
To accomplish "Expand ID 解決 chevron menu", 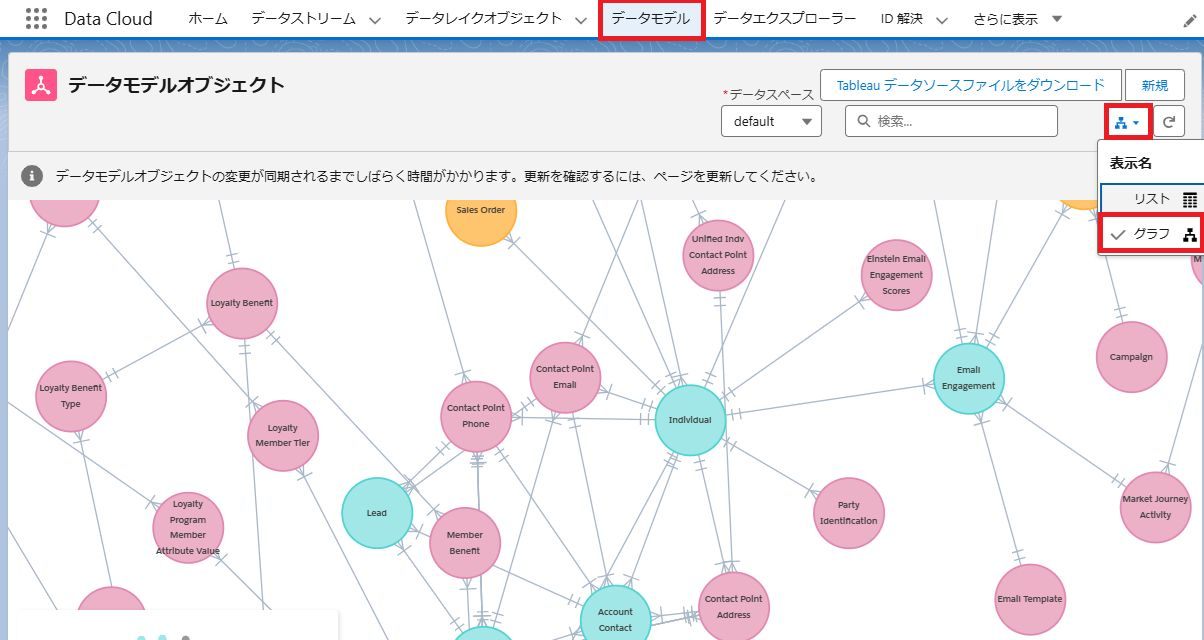I will coord(940,20).
